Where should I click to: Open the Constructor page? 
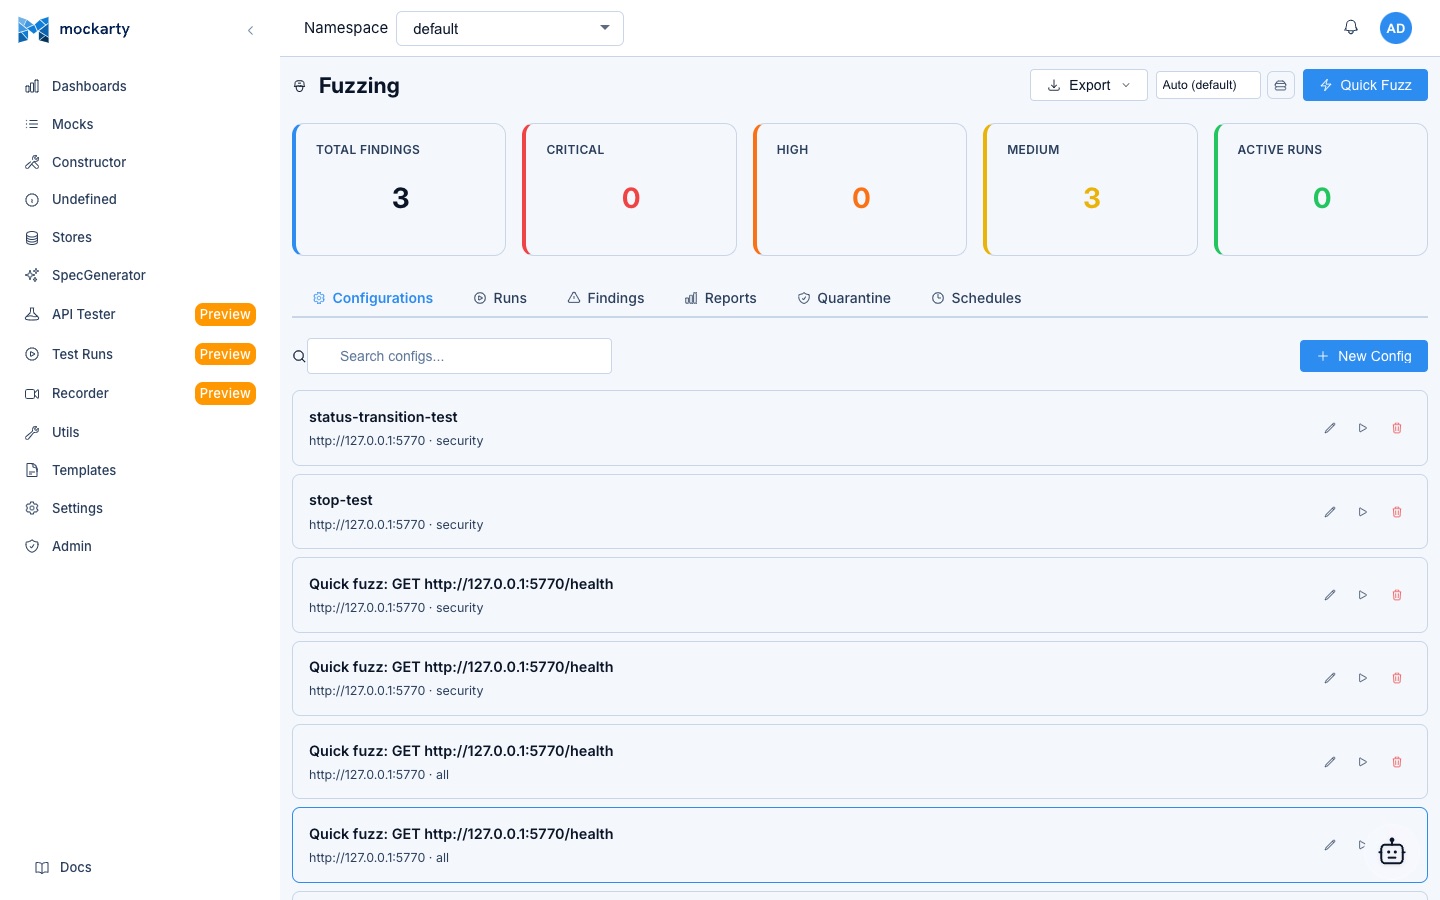pos(89,162)
